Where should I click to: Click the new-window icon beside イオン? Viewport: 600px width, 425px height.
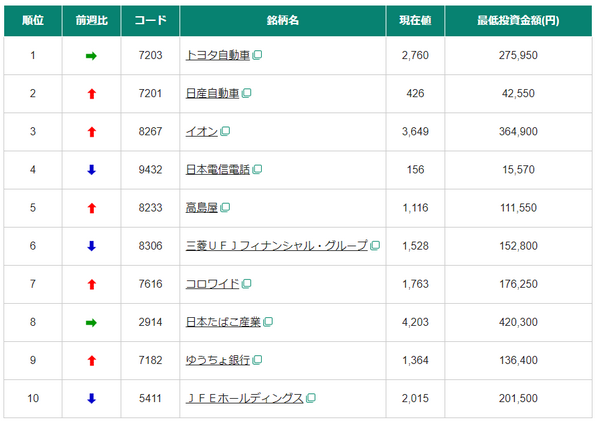click(225, 131)
